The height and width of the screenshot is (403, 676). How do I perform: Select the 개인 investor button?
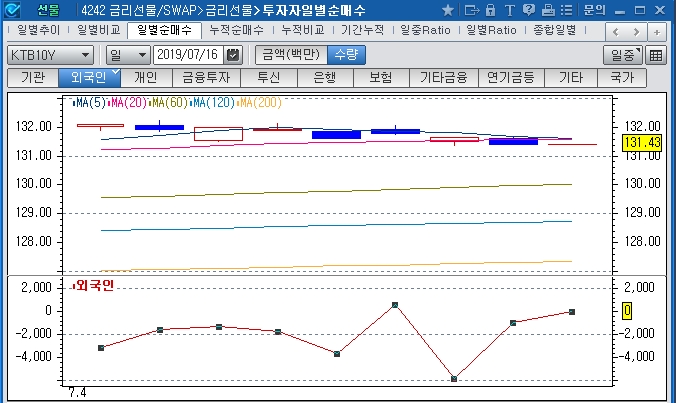(146, 78)
